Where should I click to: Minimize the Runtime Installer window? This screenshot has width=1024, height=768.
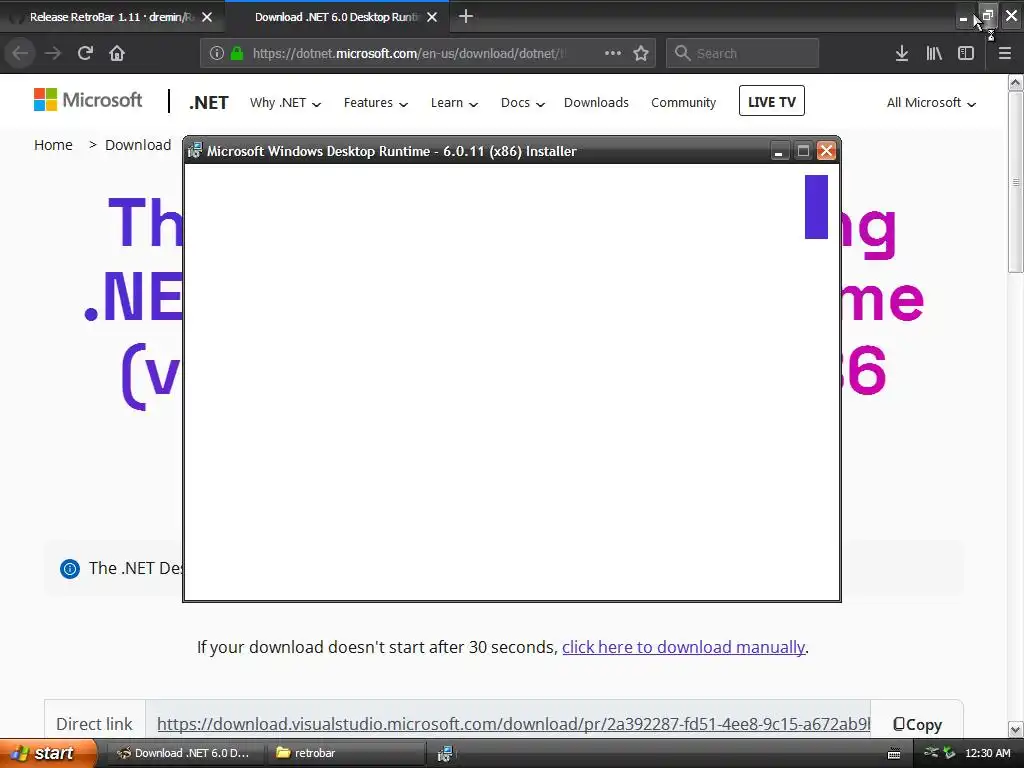click(x=778, y=152)
